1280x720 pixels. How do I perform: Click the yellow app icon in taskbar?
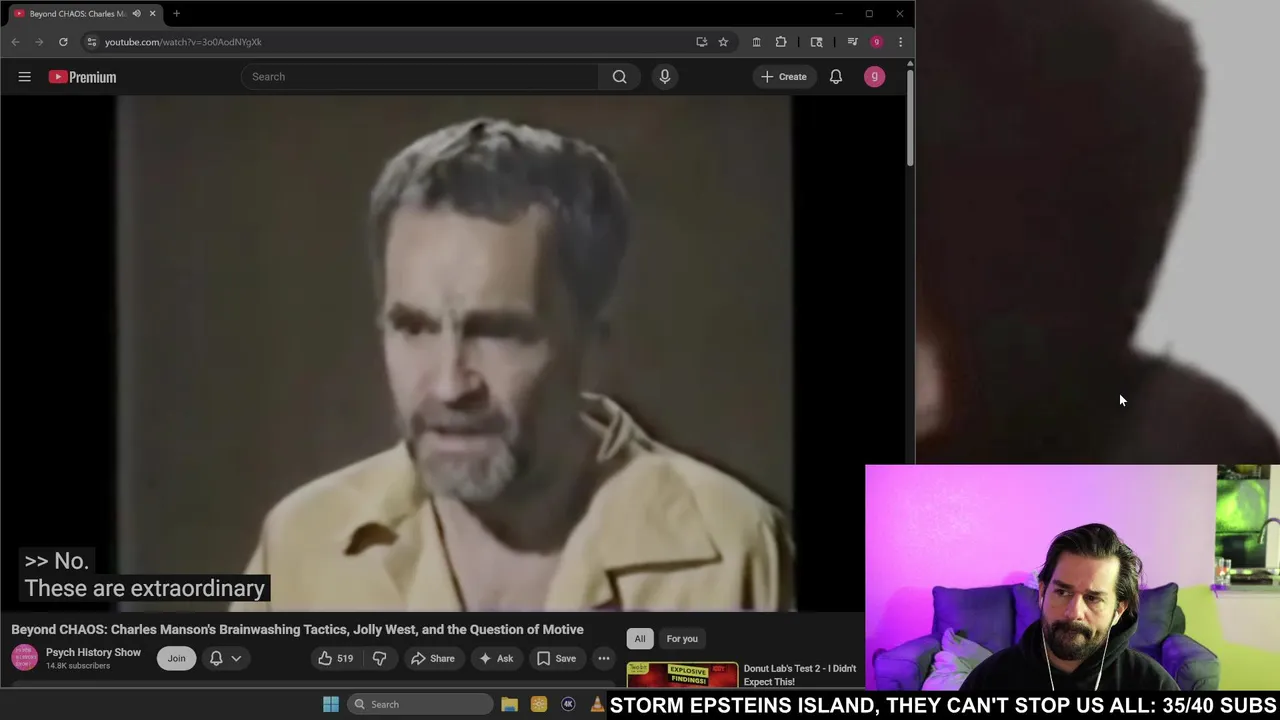click(539, 704)
